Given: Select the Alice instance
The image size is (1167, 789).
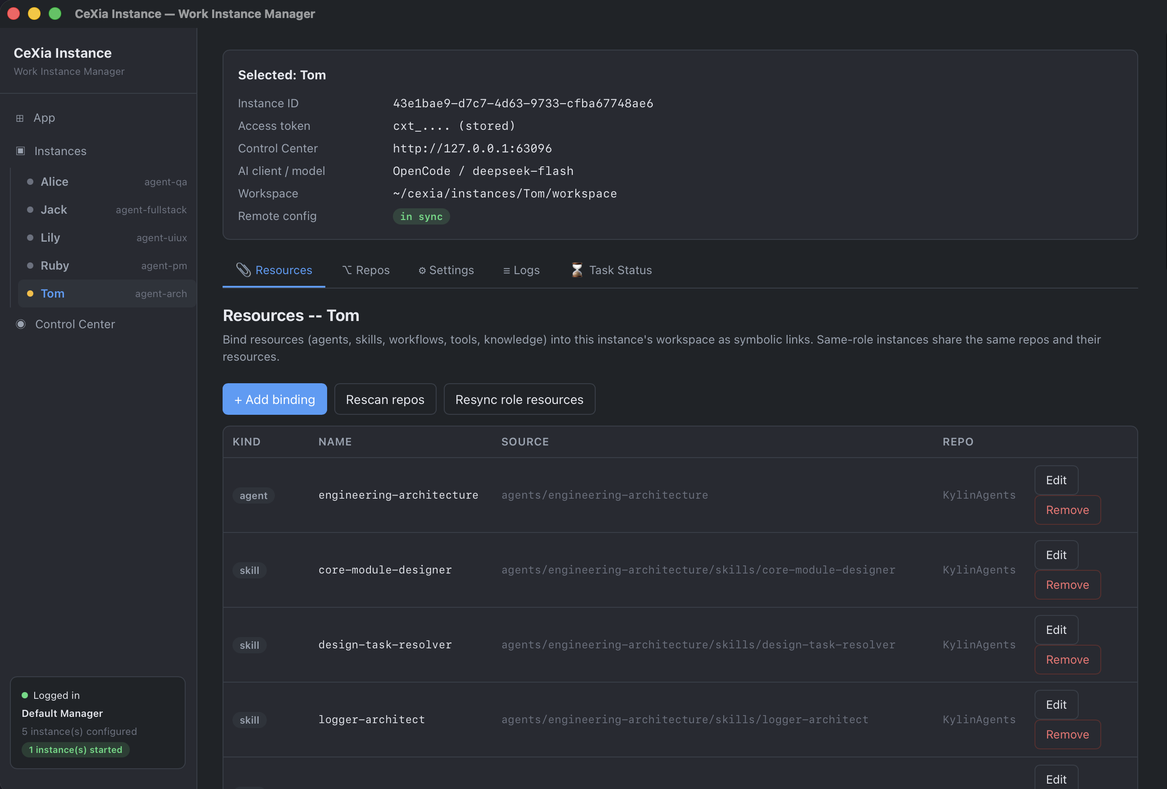Looking at the screenshot, I should 106,182.
